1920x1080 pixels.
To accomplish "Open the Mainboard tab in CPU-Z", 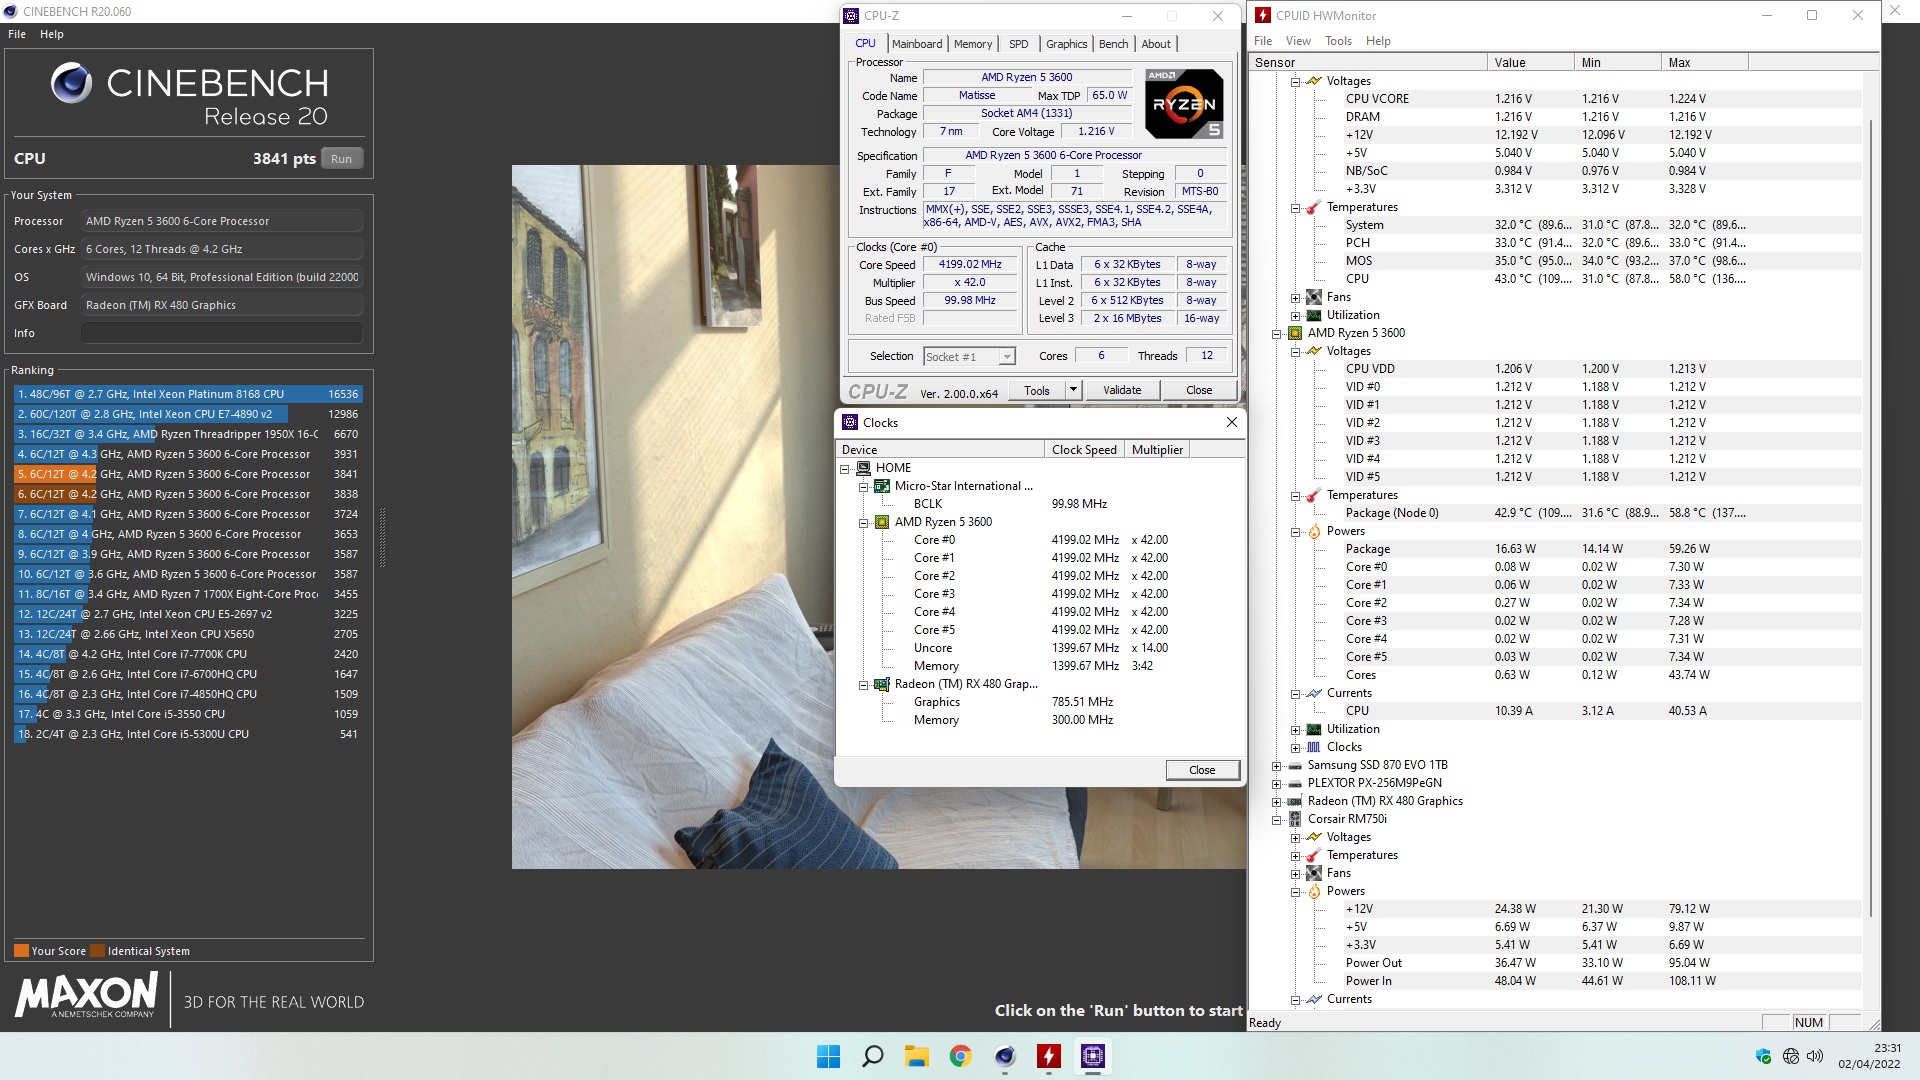I will click(916, 44).
